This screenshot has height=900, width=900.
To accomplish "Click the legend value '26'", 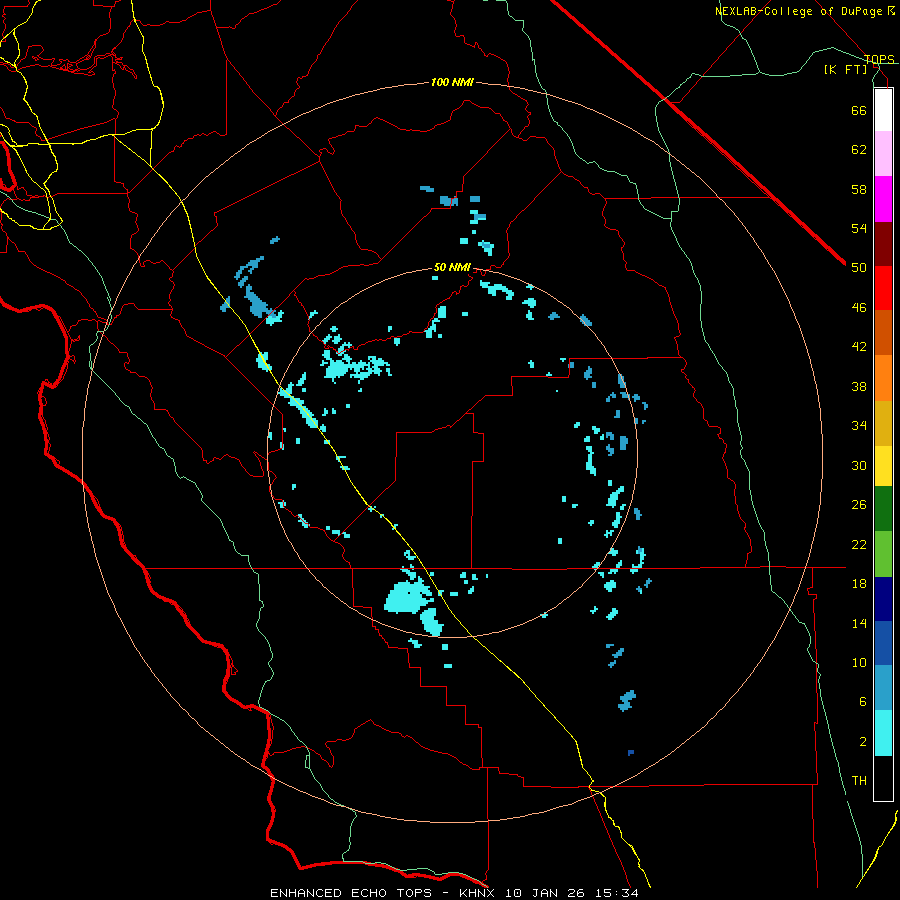I will 859,505.
